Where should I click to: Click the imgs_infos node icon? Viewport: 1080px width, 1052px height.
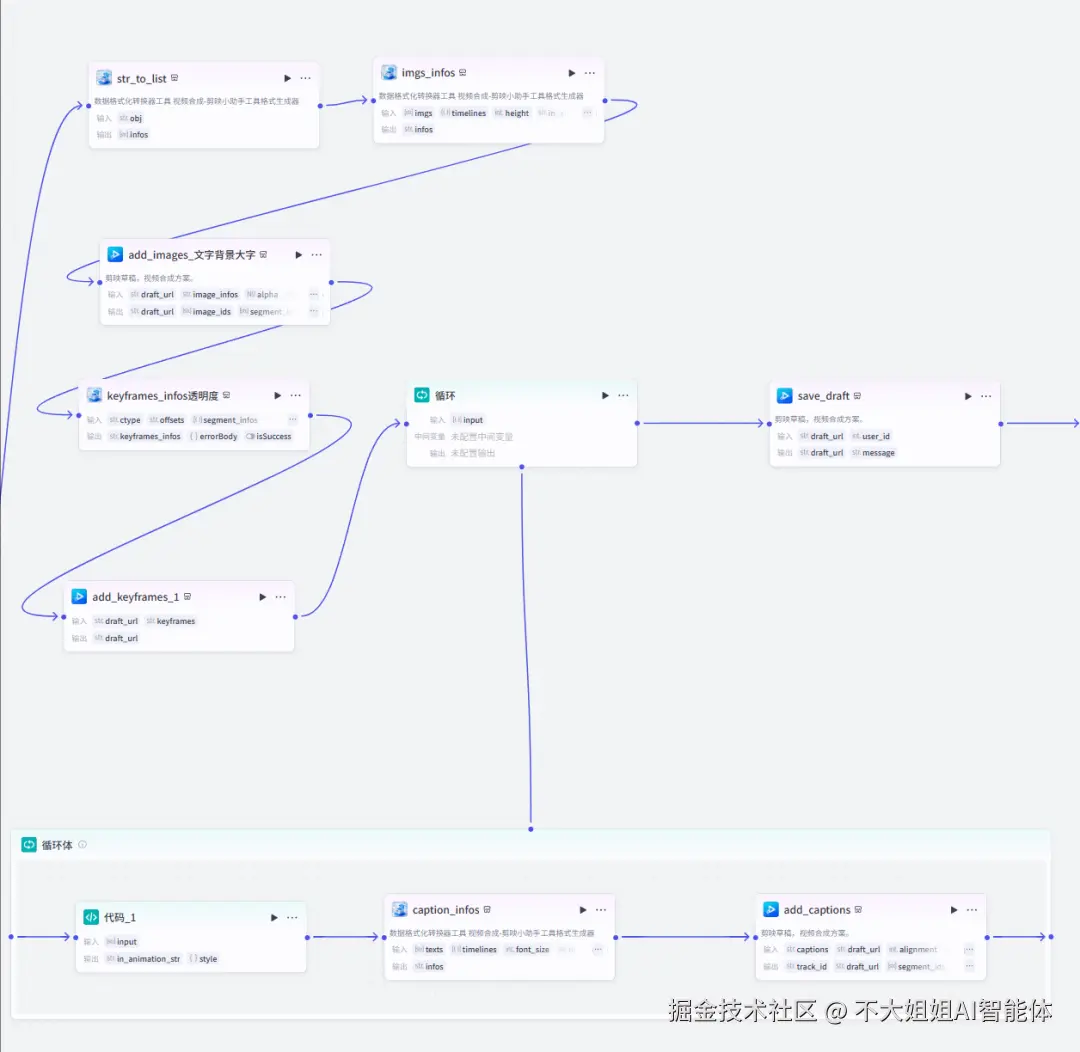coord(388,72)
